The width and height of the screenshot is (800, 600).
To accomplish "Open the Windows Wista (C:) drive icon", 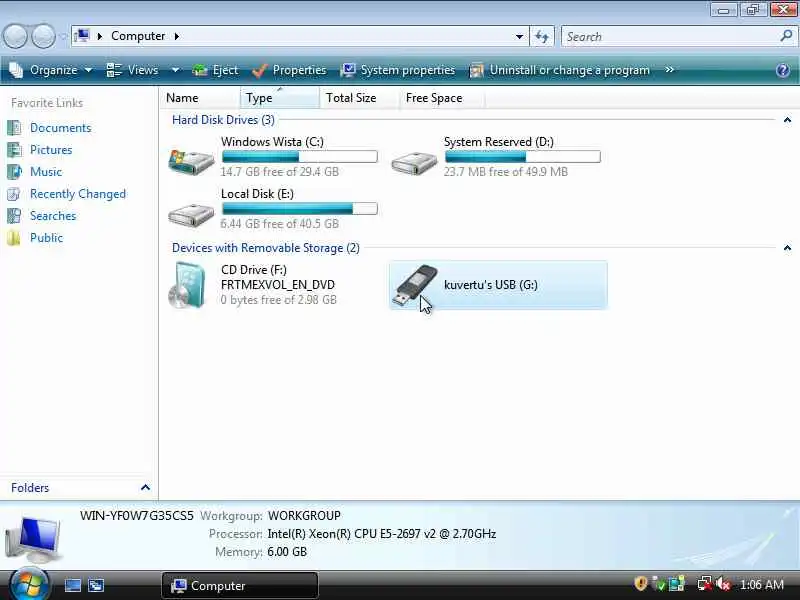I will 191,162.
